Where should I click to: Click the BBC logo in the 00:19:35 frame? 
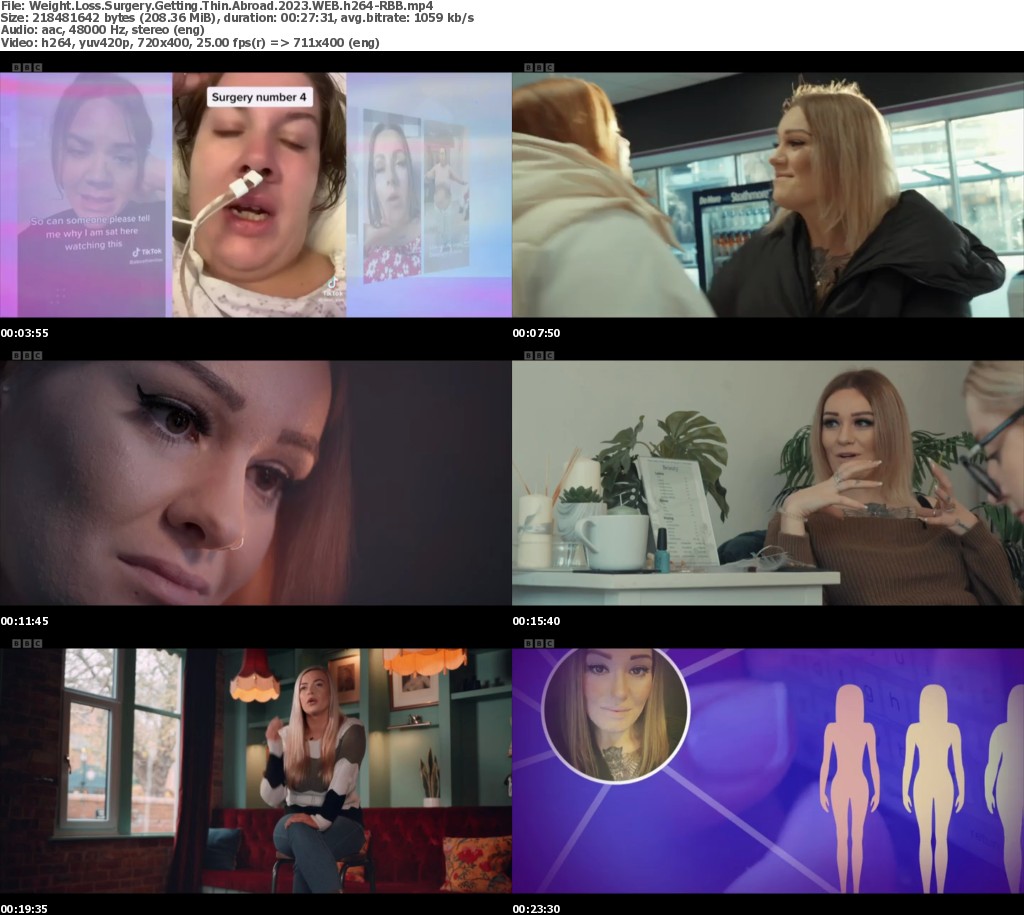(26, 643)
